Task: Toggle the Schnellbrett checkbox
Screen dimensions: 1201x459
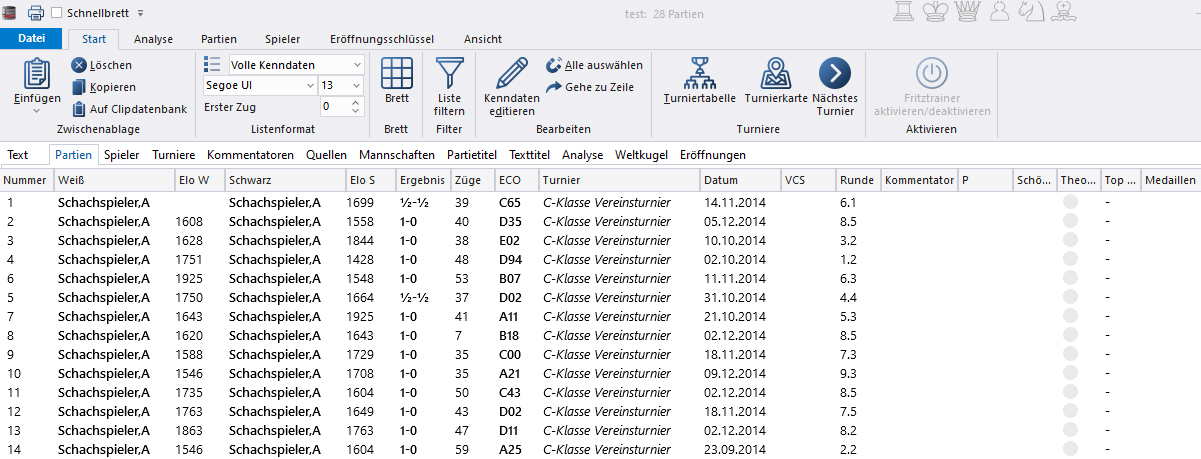Action: click(x=57, y=13)
